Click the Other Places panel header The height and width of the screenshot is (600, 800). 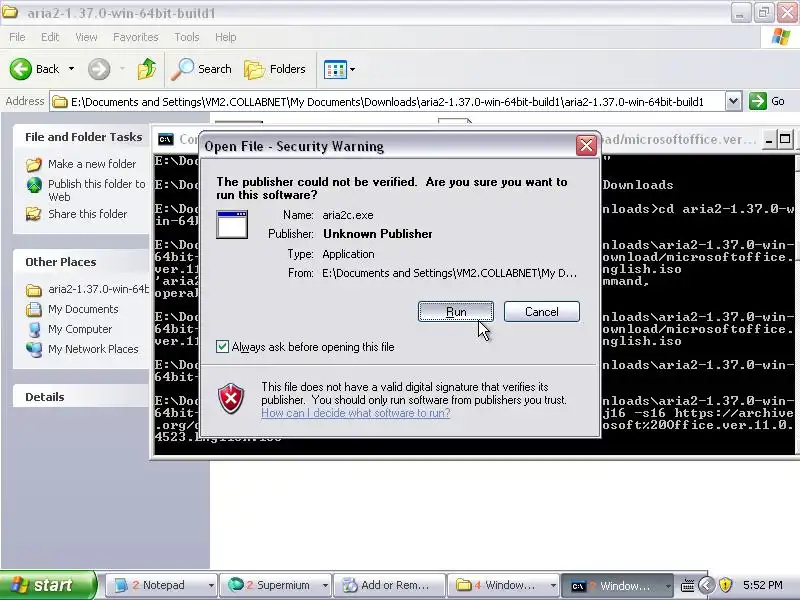tap(82, 262)
